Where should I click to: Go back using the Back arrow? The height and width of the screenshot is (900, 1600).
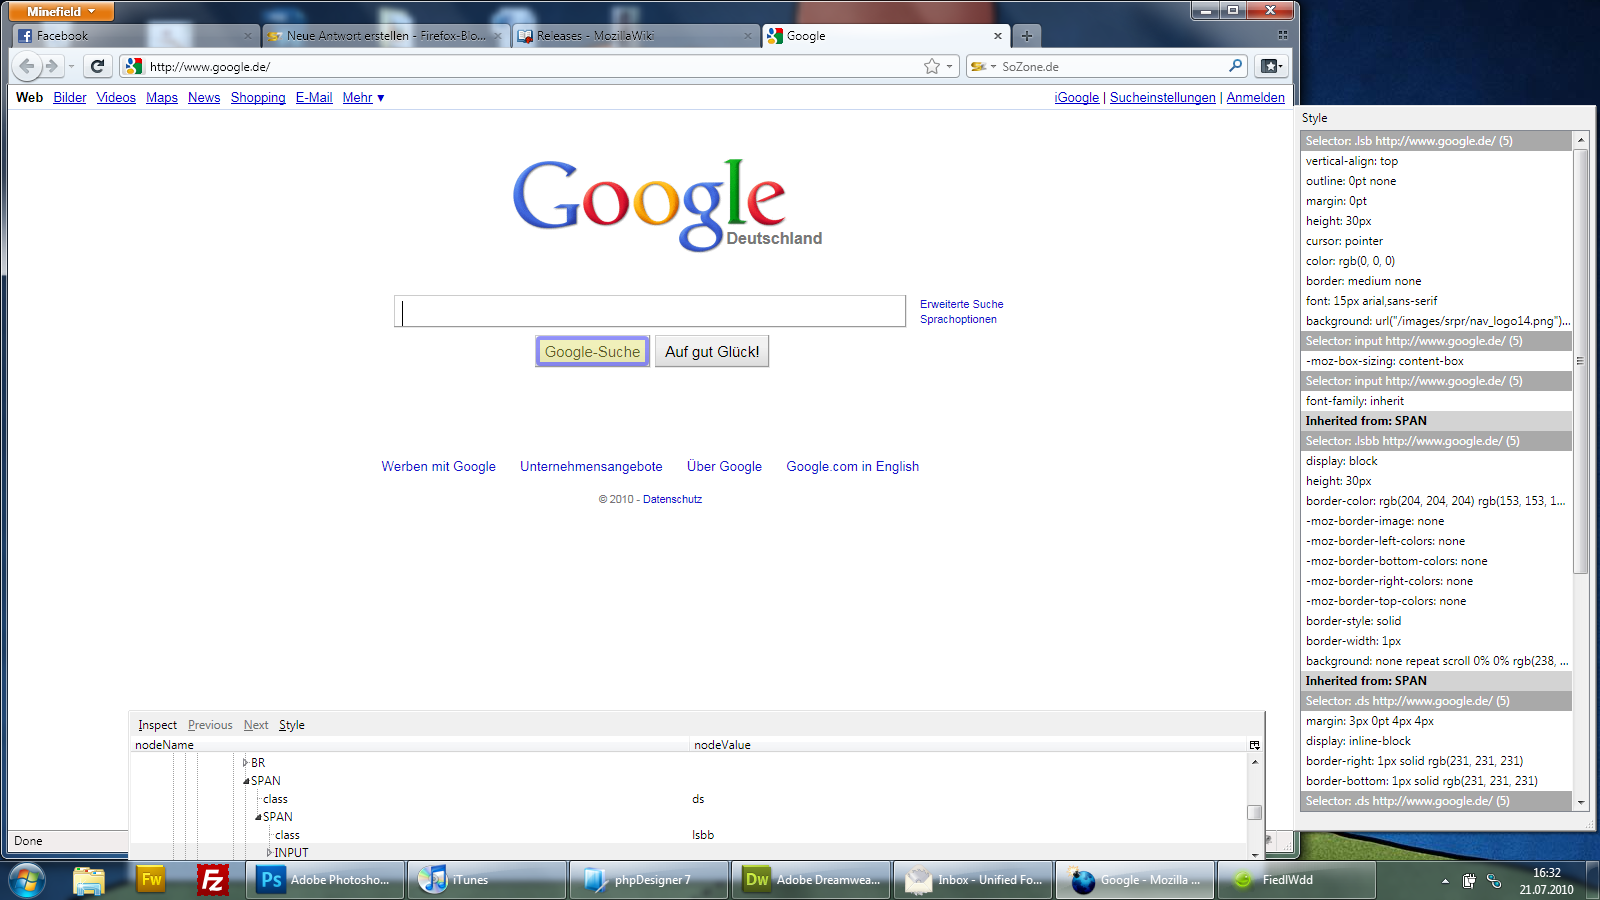point(27,66)
